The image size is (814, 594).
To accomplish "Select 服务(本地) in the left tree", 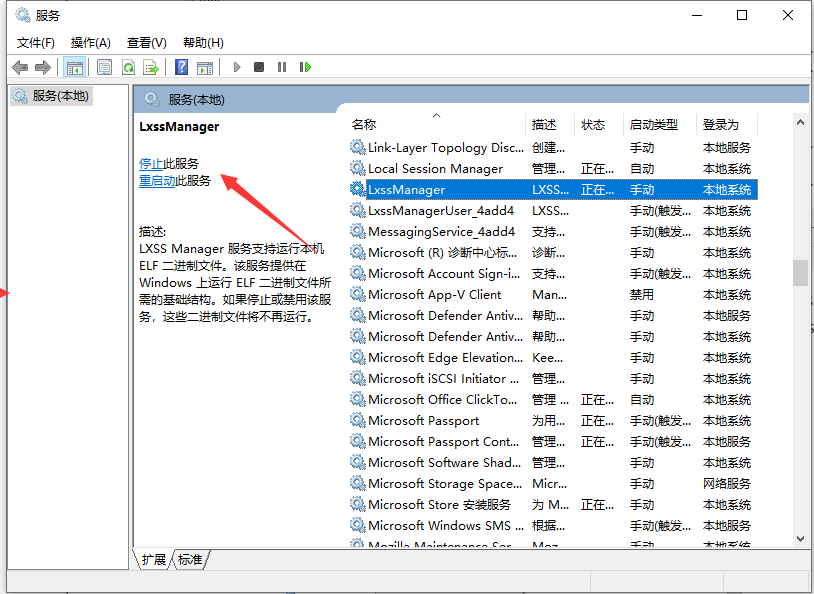I will pos(51,96).
